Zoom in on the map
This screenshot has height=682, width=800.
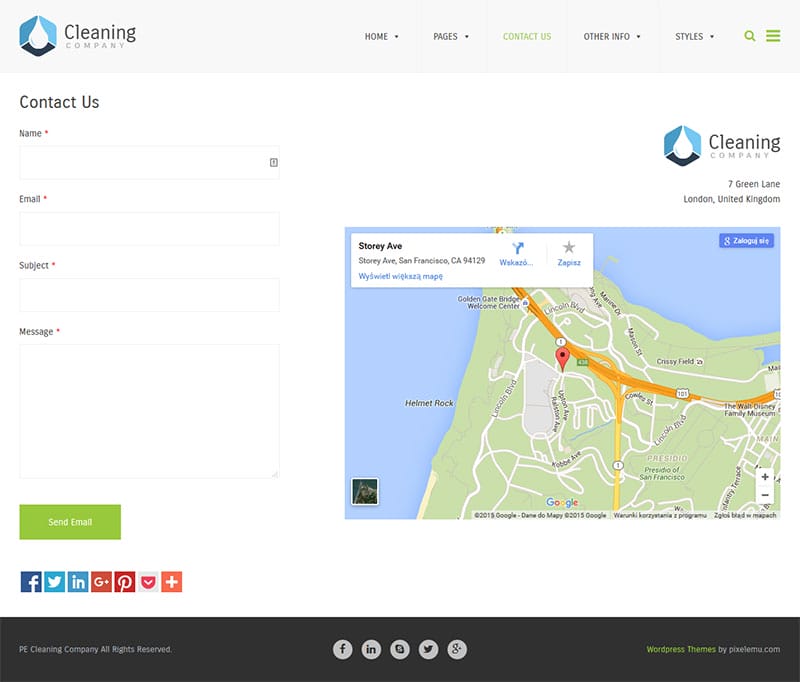(x=765, y=477)
